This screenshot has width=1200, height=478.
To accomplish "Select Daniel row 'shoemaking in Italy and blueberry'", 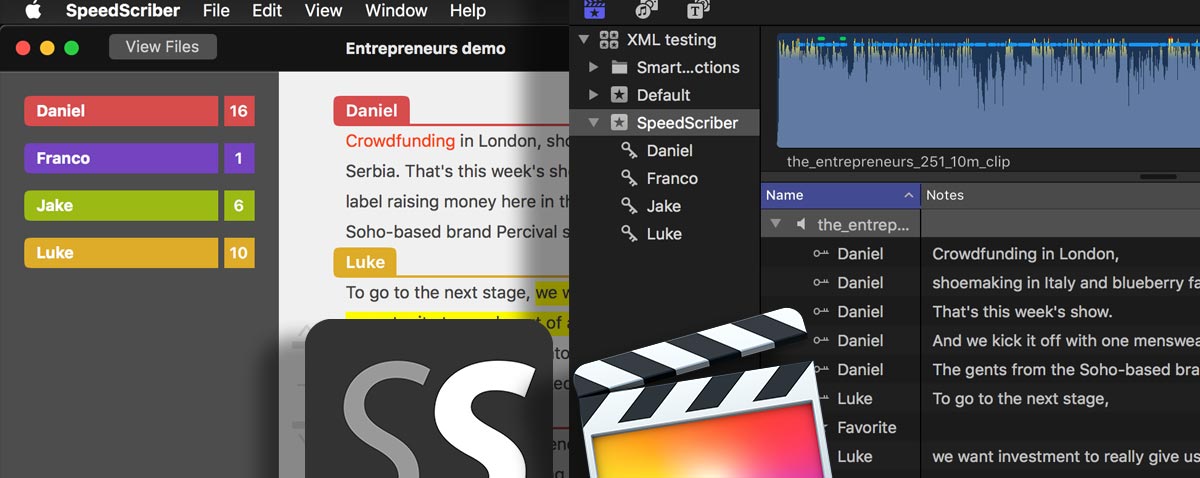I will coord(980,283).
